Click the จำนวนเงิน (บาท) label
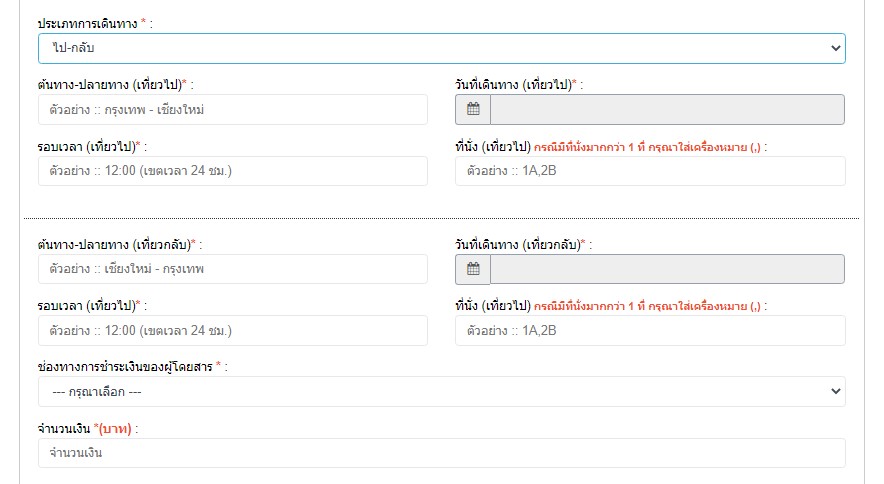This screenshot has height=484, width=884. point(85,429)
